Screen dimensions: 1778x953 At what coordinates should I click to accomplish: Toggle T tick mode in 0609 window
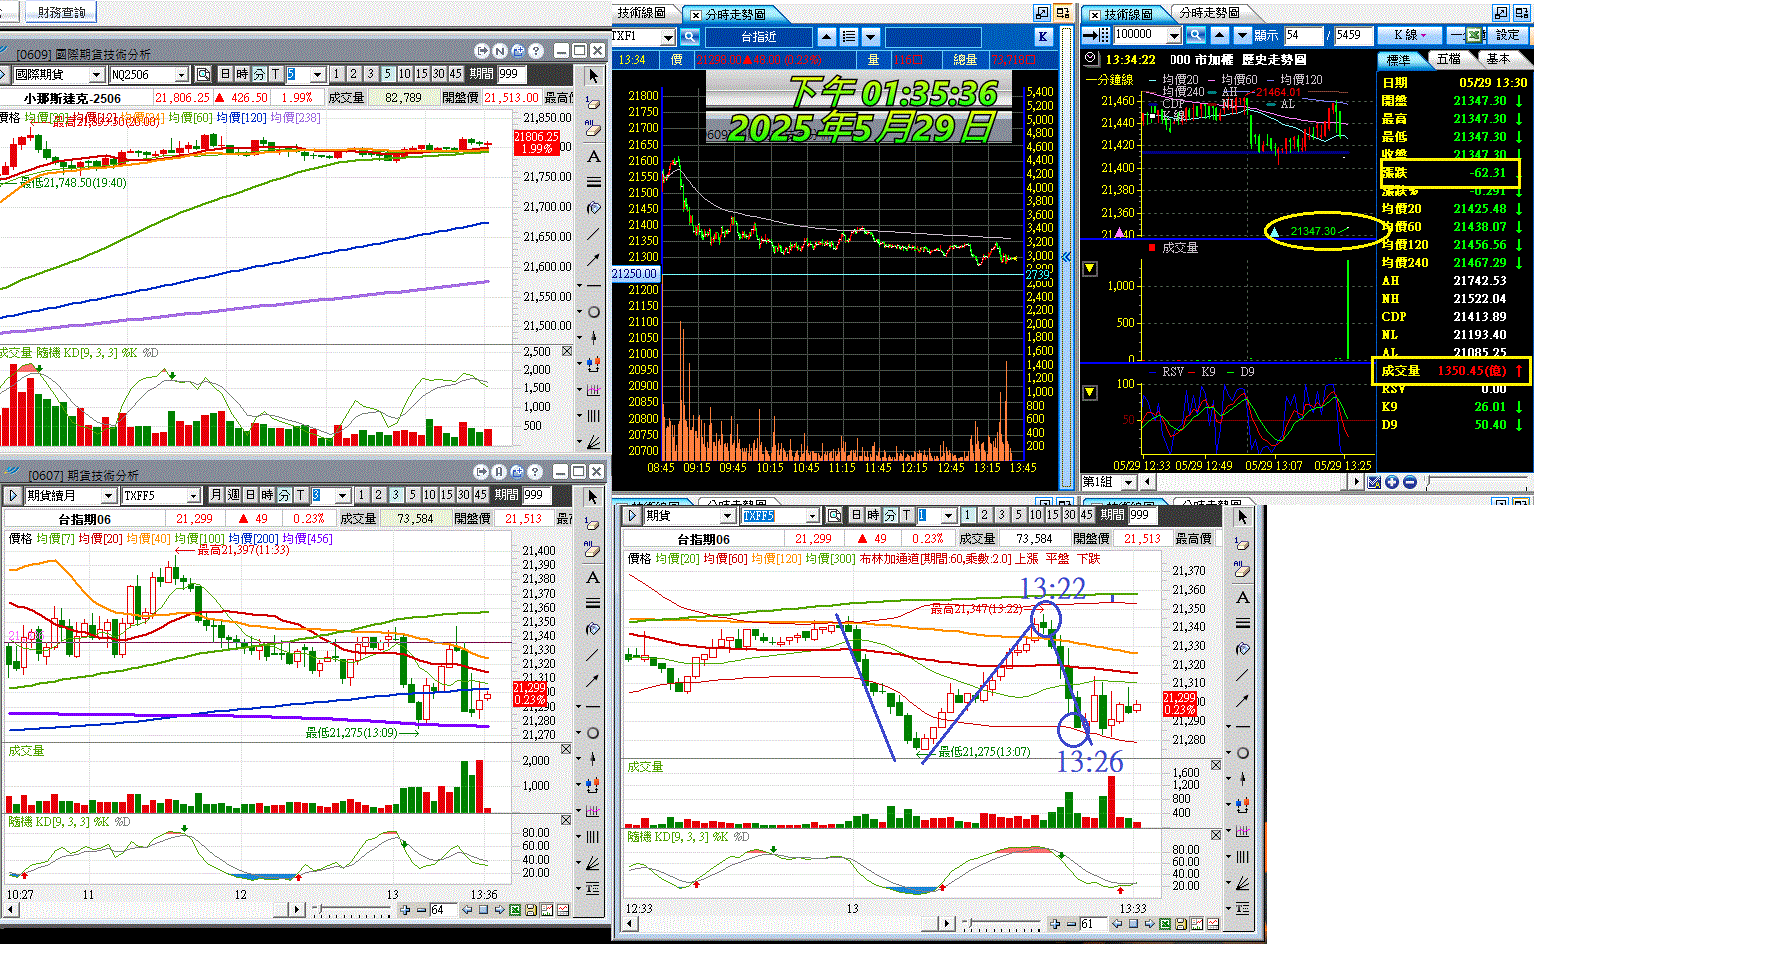coord(275,74)
